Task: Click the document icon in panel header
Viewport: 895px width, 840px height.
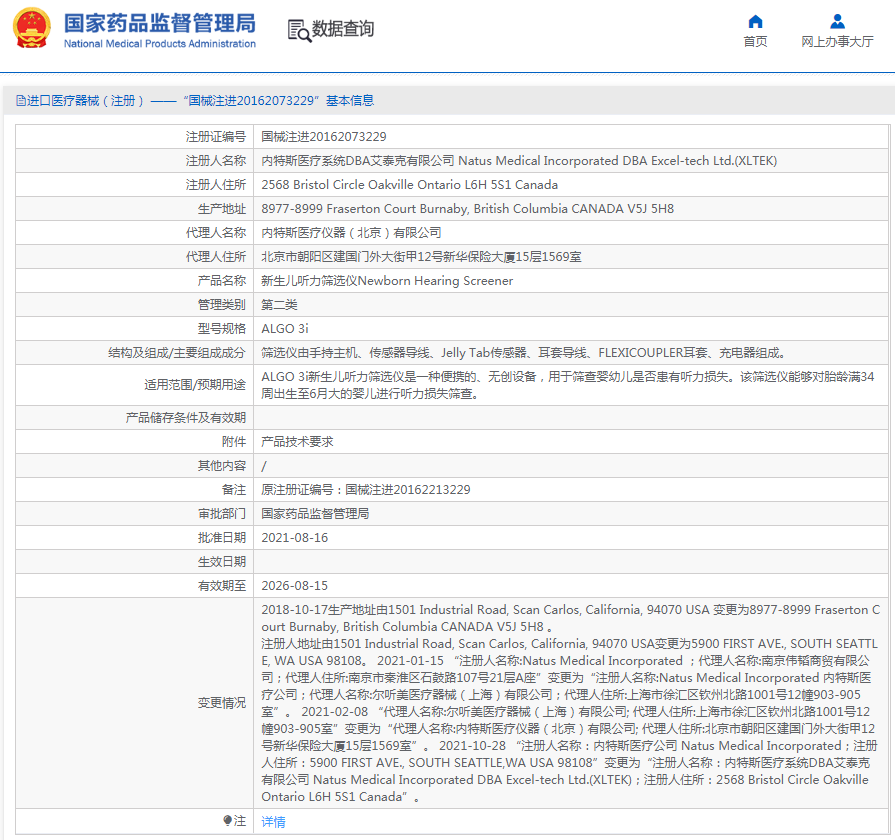Action: click(20, 101)
